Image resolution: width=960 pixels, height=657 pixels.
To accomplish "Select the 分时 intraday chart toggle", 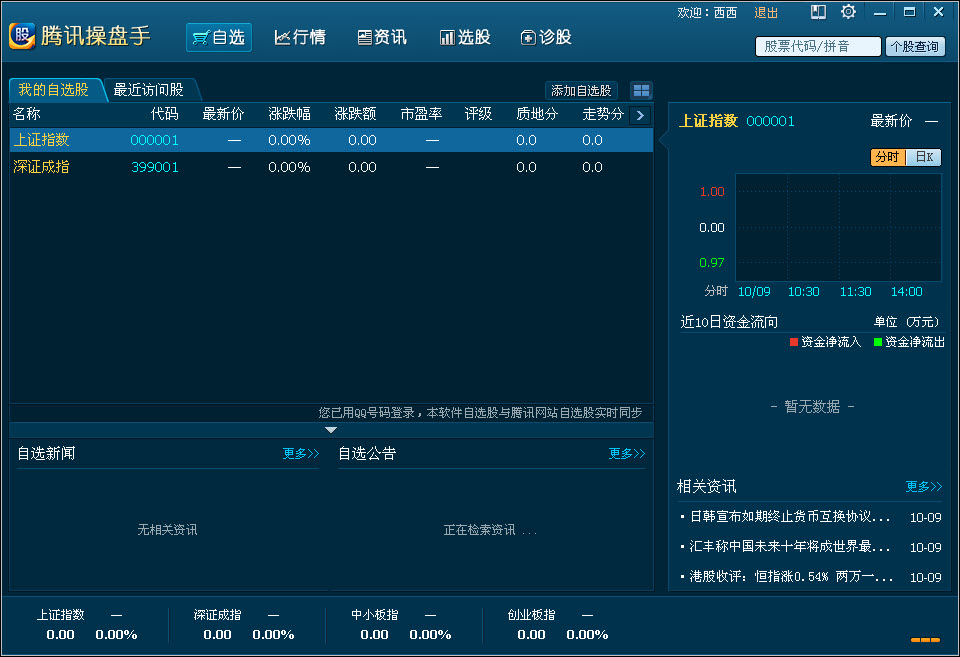I will pos(887,157).
